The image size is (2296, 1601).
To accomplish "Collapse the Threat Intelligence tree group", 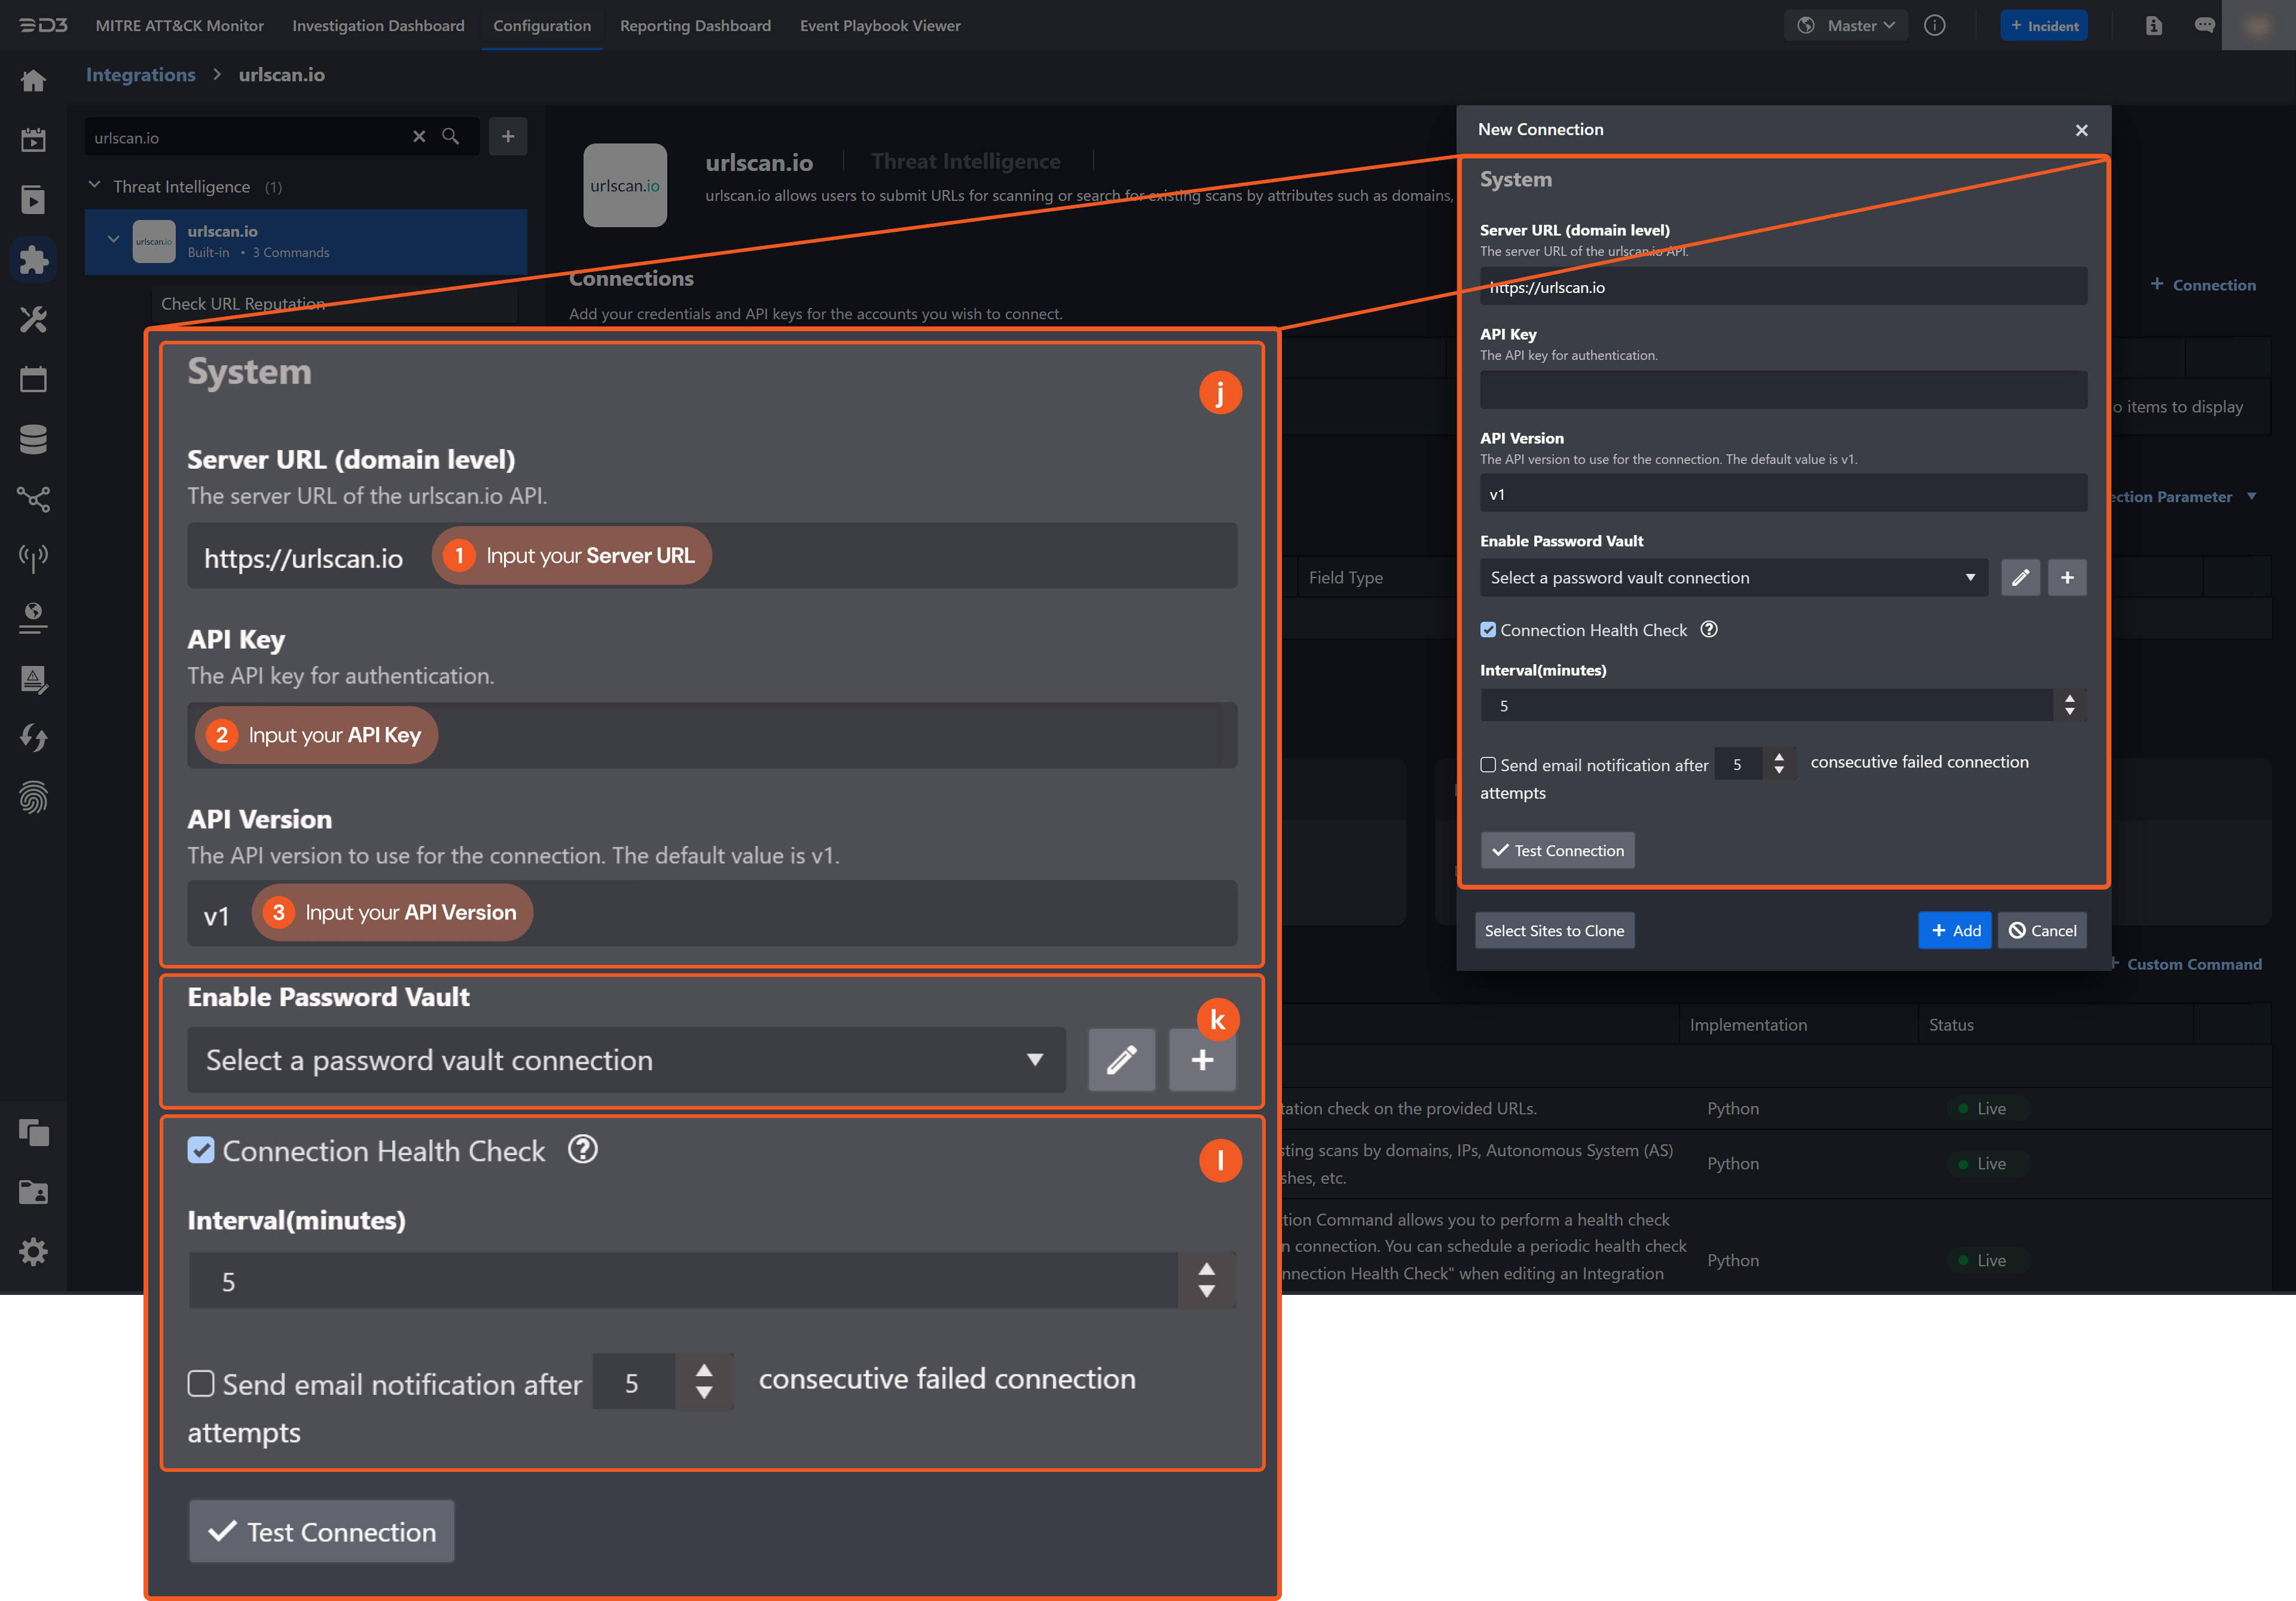I will coord(95,186).
